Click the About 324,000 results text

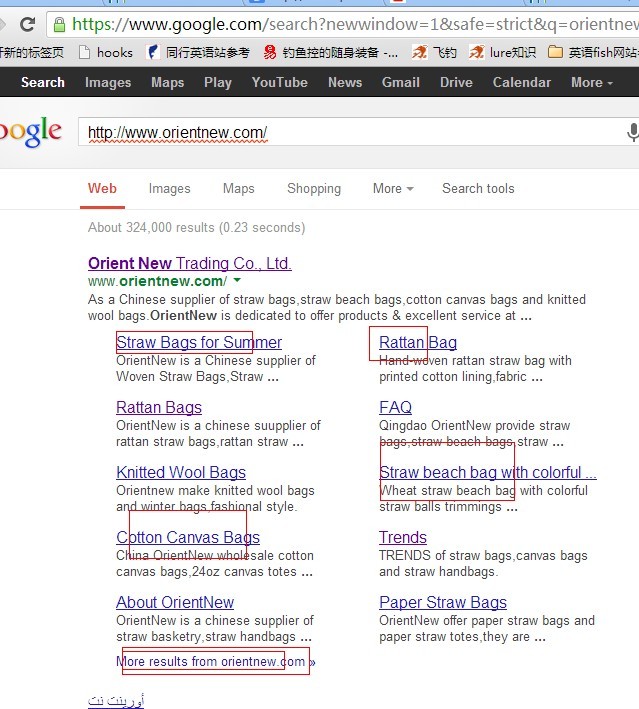point(197,227)
